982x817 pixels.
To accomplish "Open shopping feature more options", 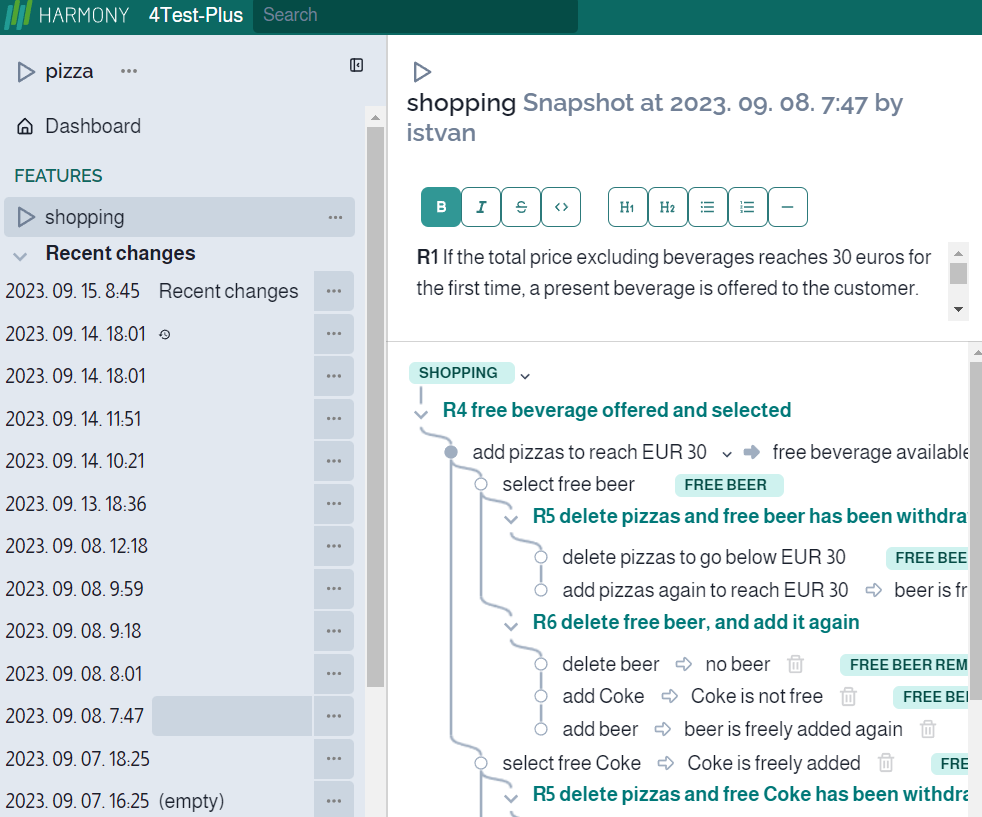I will coord(335,218).
